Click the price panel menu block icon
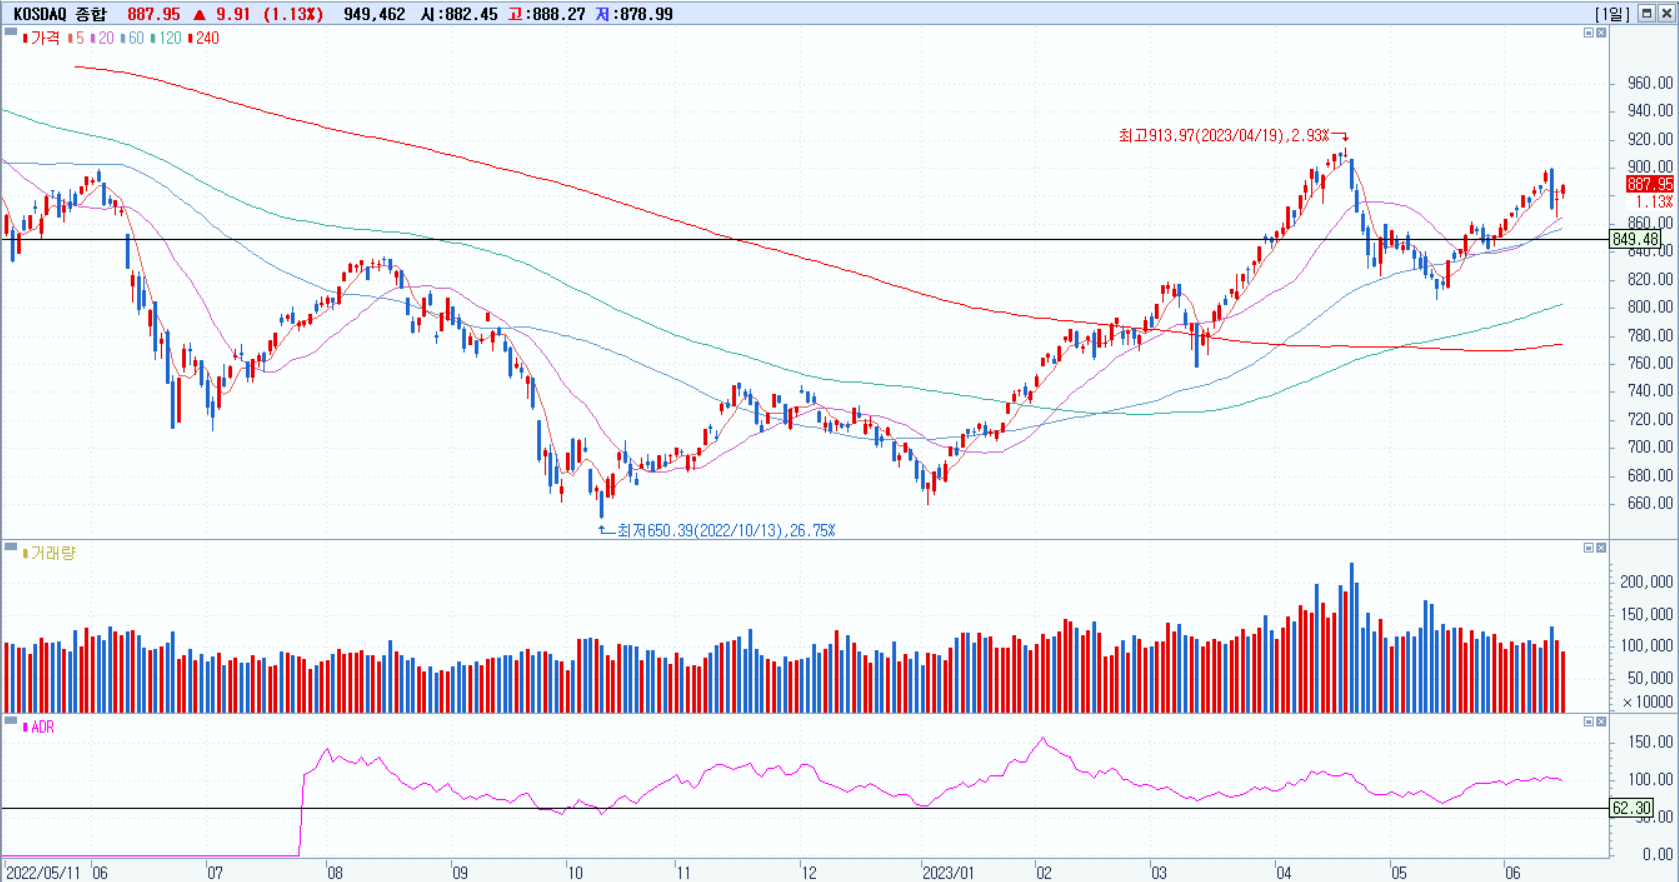This screenshot has height=882, width=1679. [x=11, y=32]
